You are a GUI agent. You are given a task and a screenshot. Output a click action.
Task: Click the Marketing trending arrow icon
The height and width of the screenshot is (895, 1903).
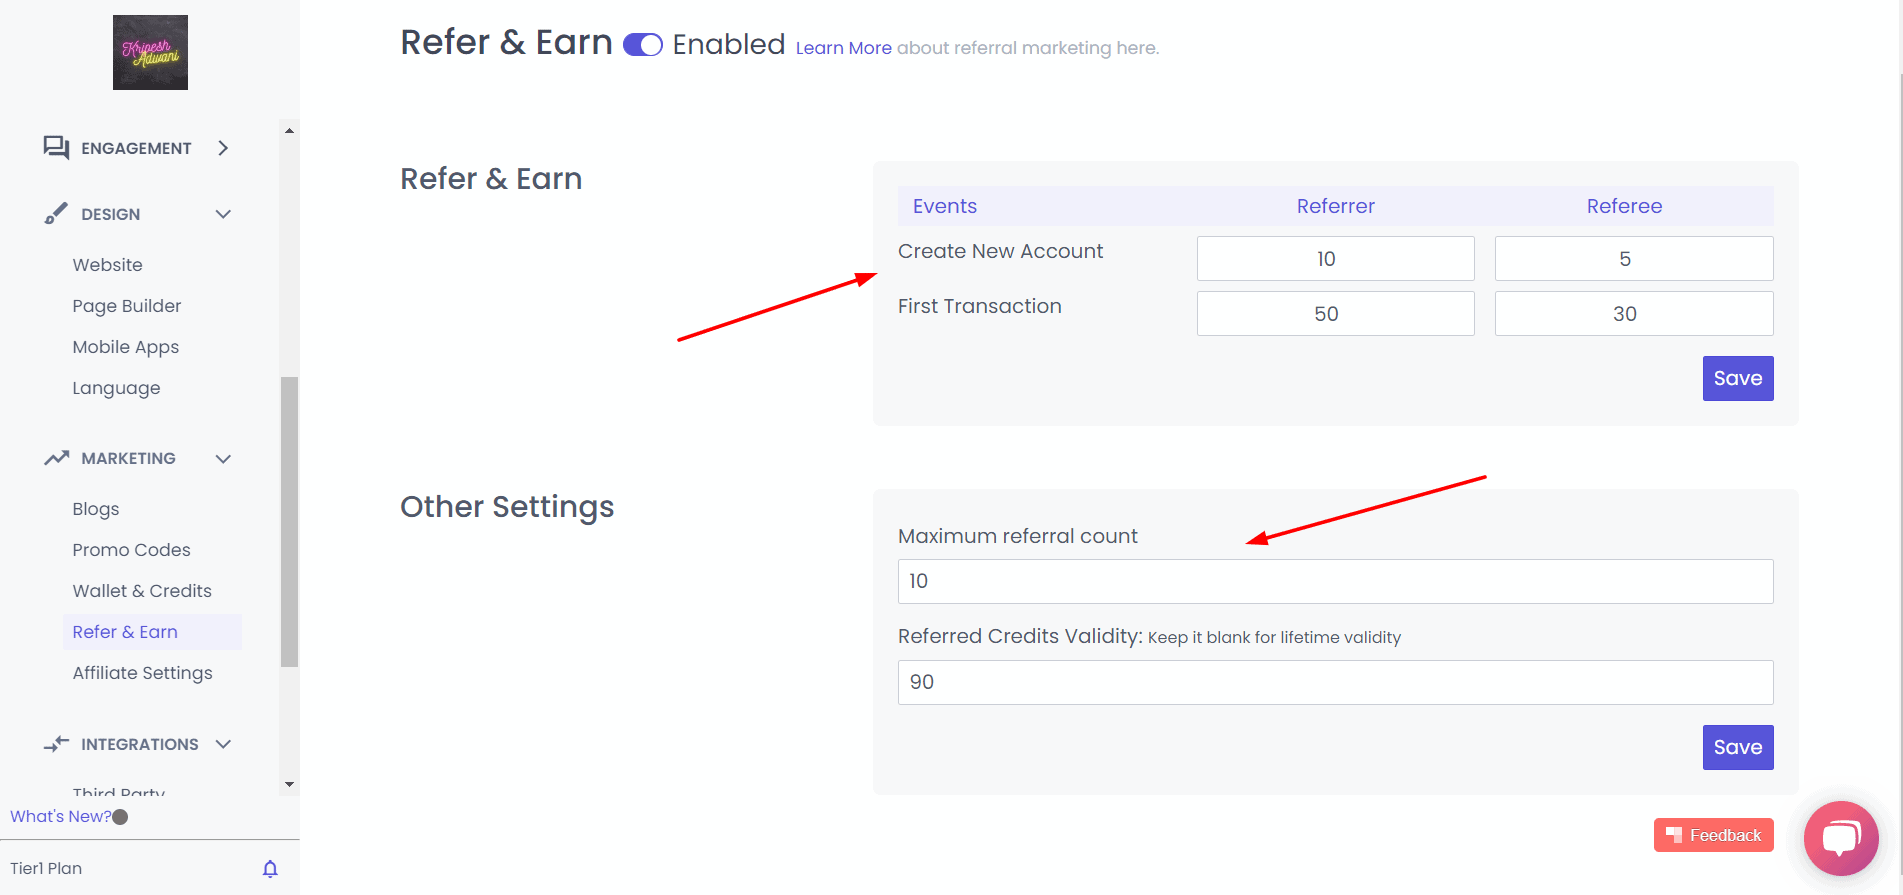coord(56,458)
